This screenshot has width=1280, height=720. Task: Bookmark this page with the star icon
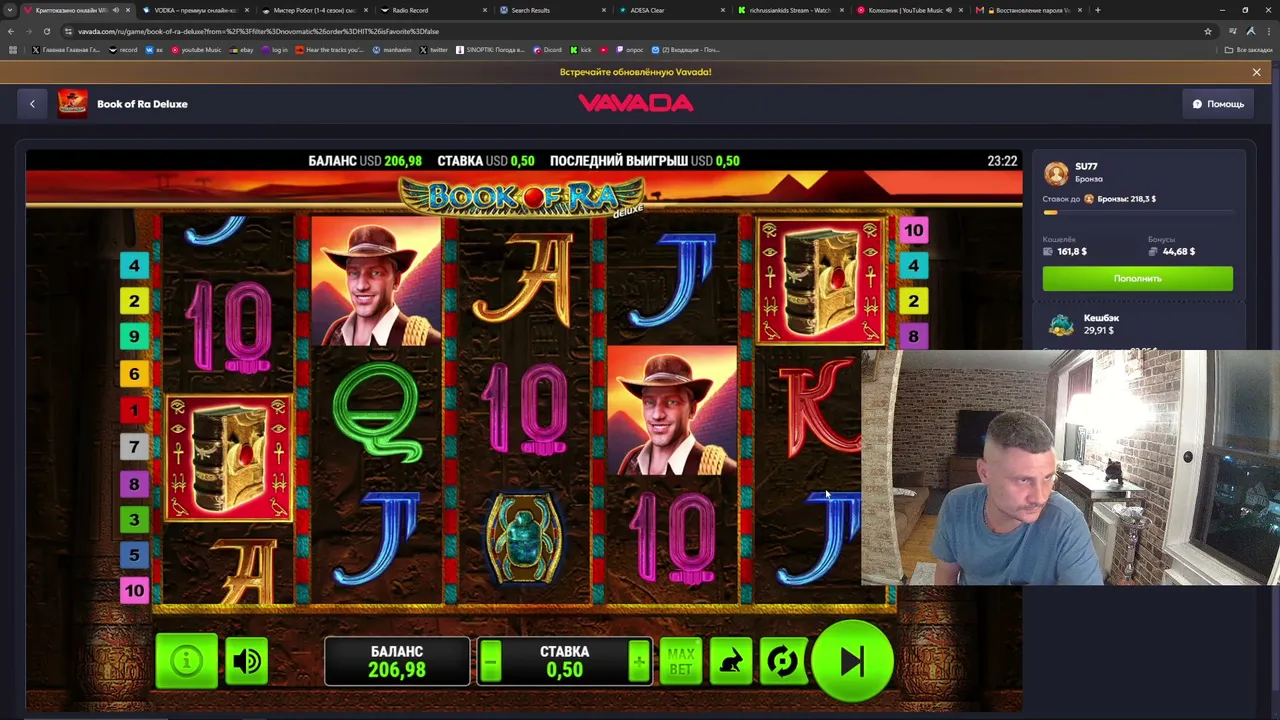point(1208,31)
